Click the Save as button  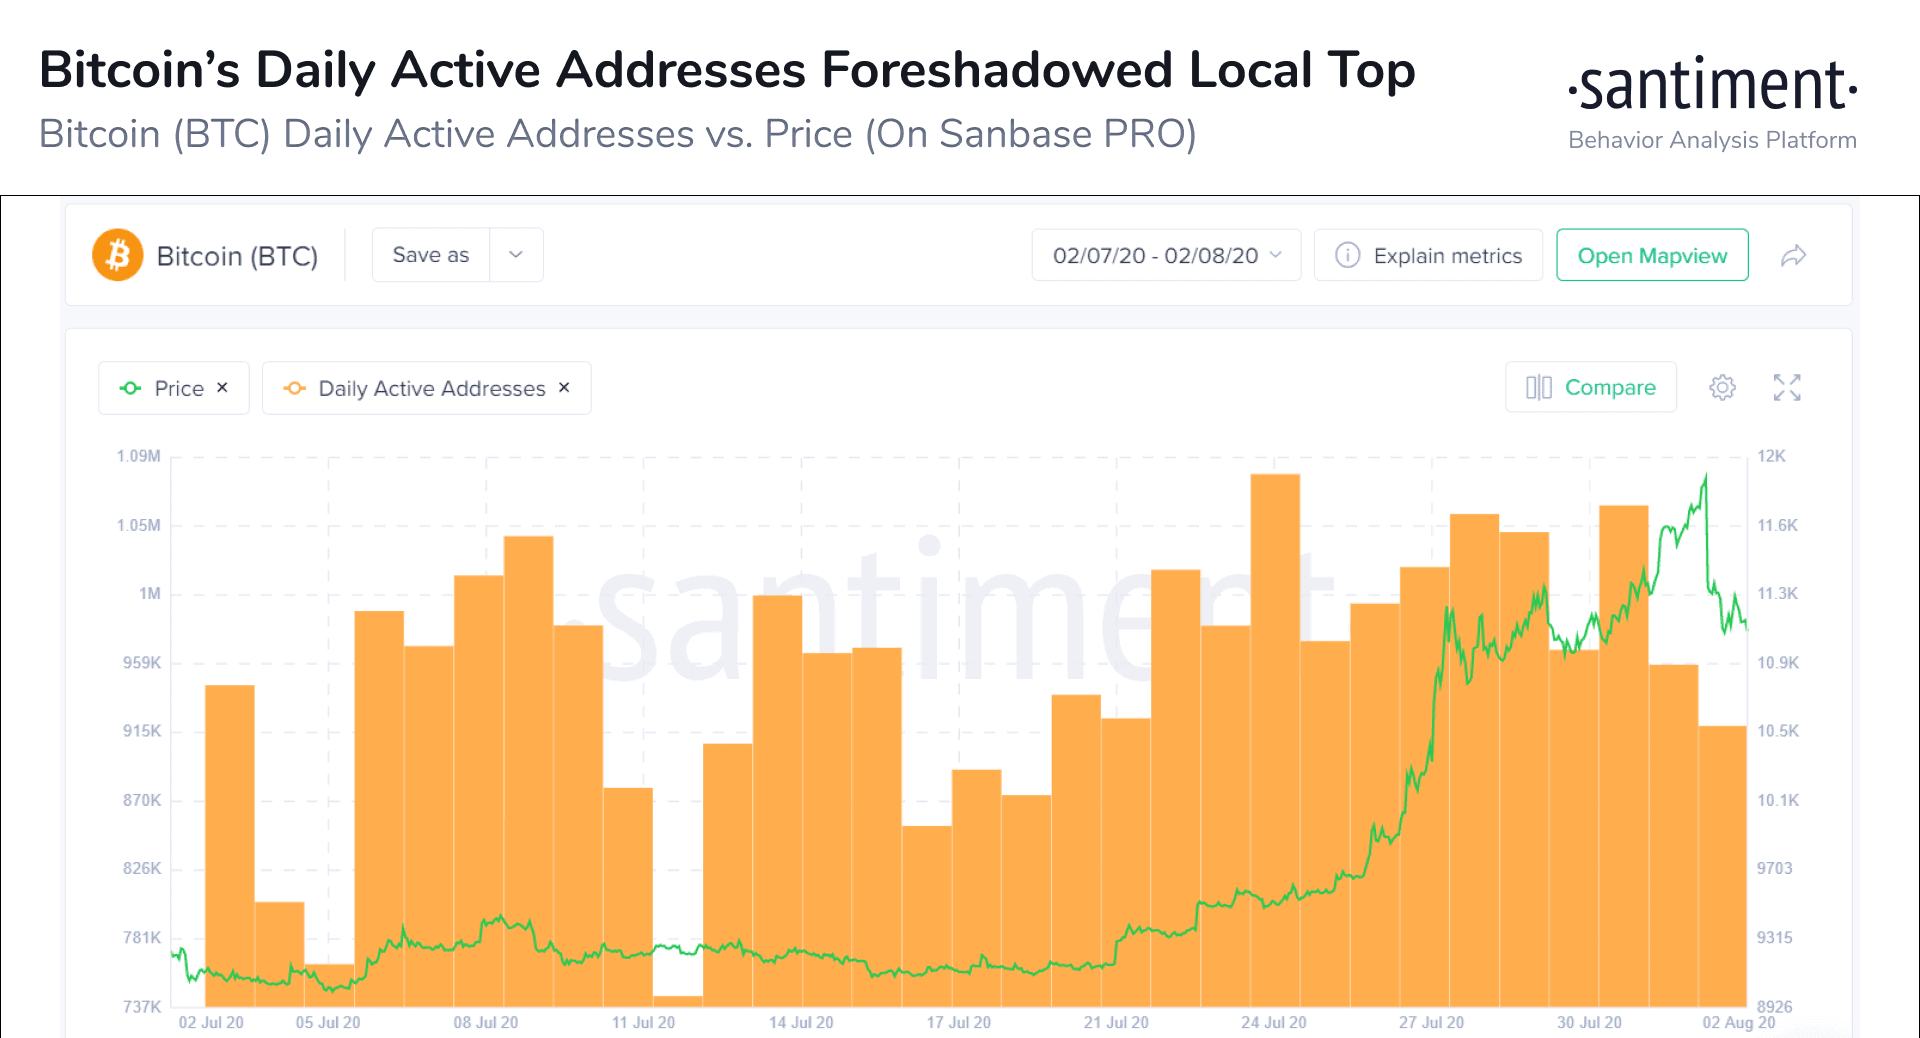pyautogui.click(x=431, y=255)
